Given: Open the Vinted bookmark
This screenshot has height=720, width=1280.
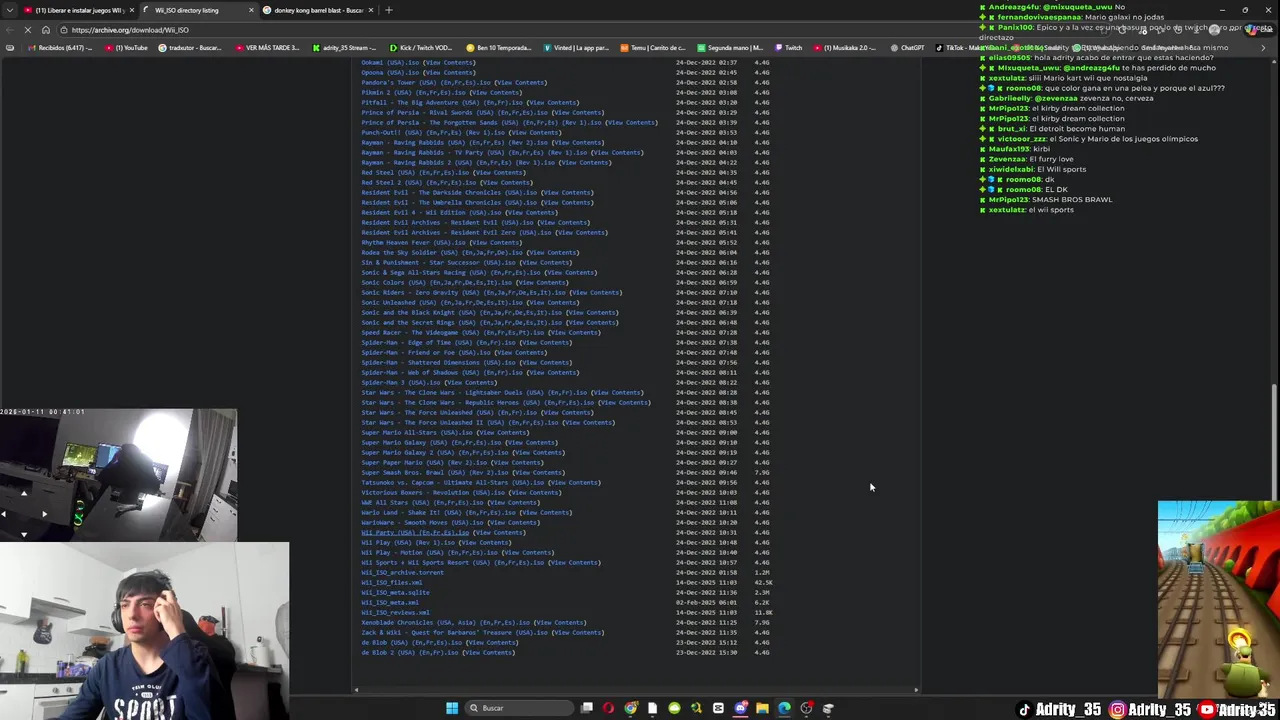Looking at the screenshot, I should tap(576, 48).
